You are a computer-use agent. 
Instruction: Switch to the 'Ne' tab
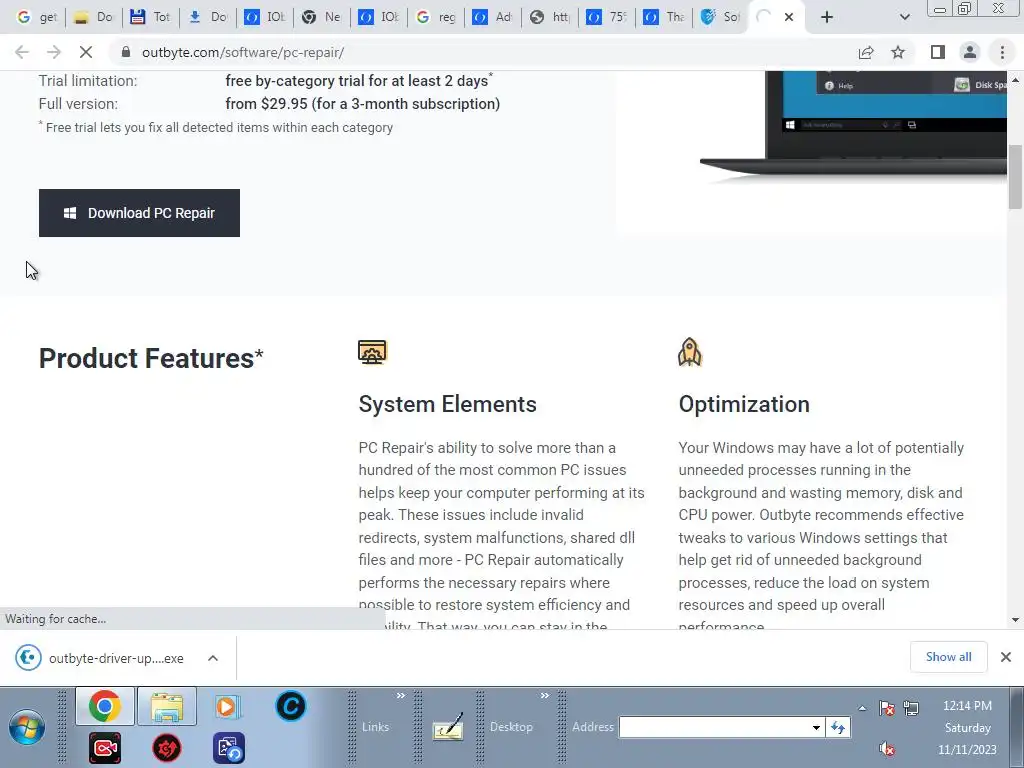pyautogui.click(x=322, y=18)
